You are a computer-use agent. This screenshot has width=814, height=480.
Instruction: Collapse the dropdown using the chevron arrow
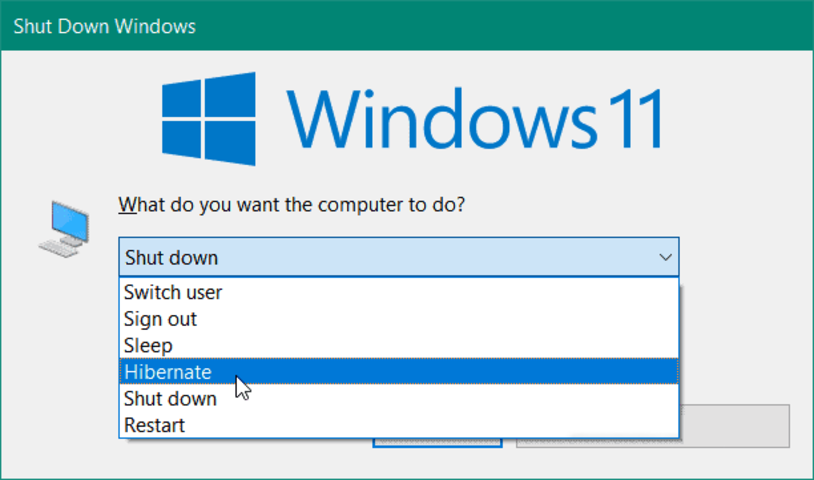pyautogui.click(x=665, y=257)
